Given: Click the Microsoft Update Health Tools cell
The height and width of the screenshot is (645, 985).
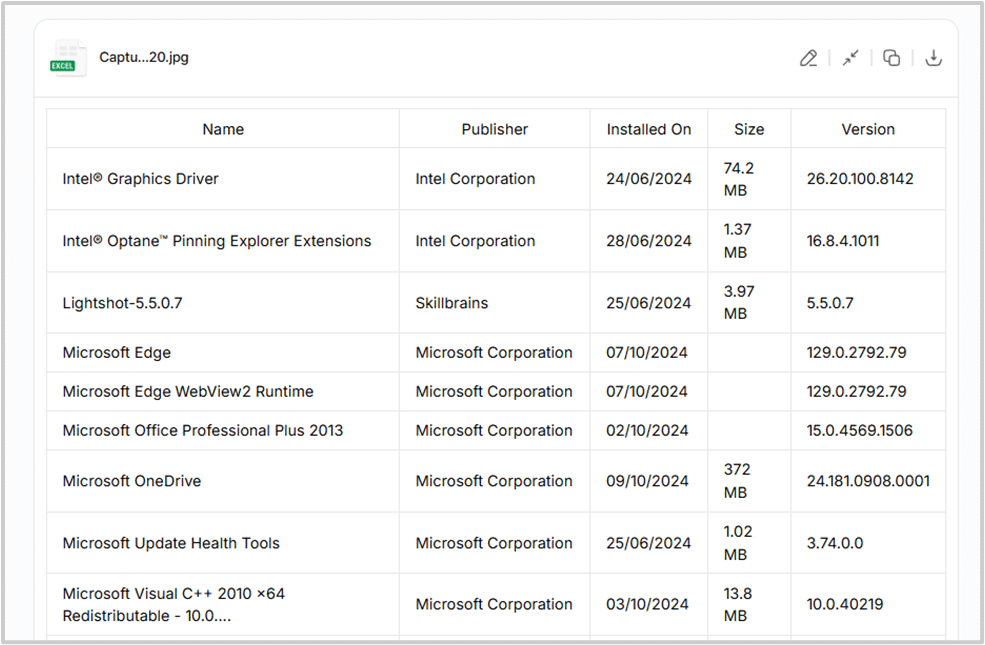Looking at the screenshot, I should 171,543.
